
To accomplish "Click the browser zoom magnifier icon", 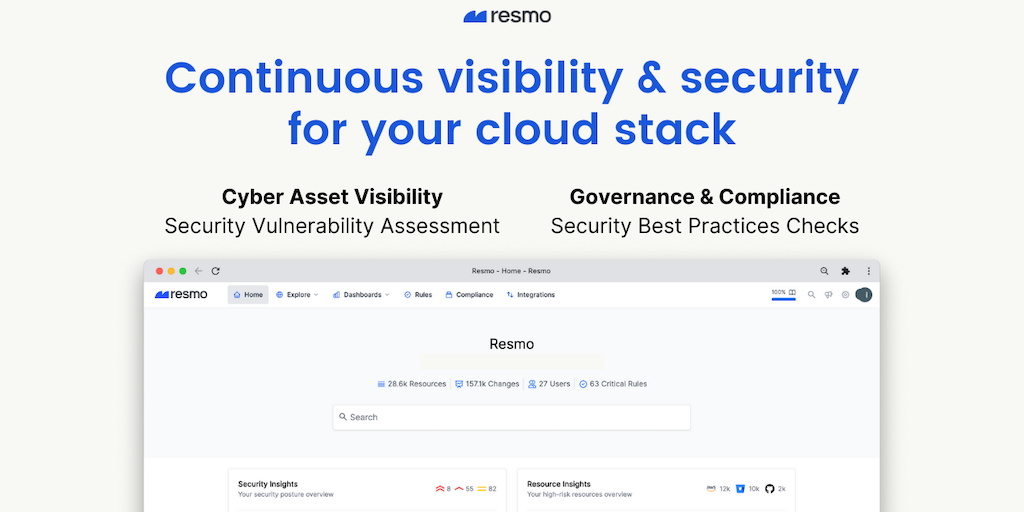I will click(x=824, y=271).
